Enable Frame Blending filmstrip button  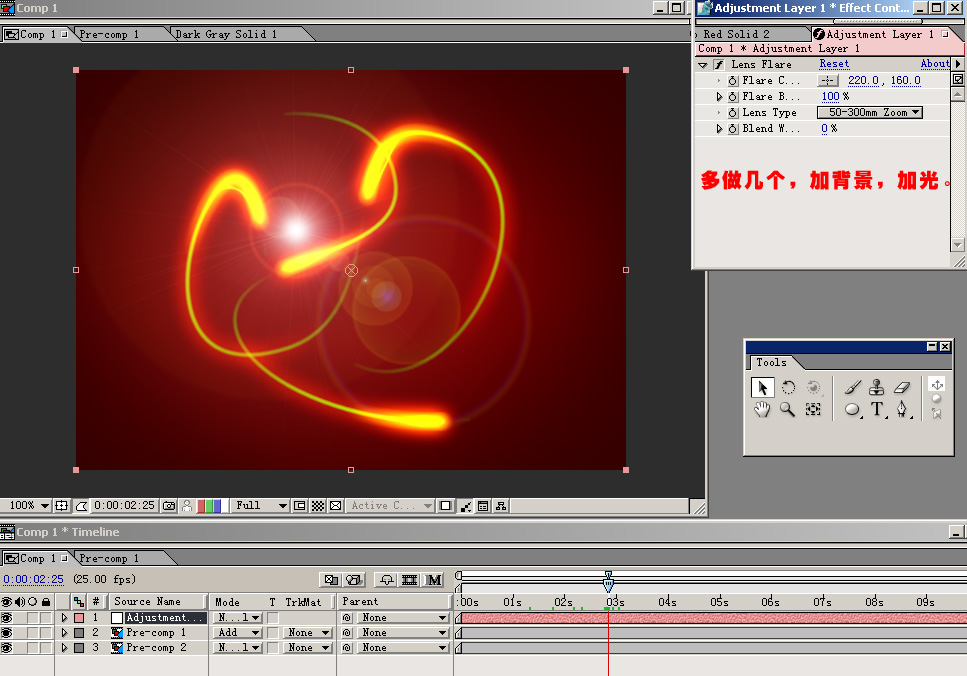click(x=409, y=580)
